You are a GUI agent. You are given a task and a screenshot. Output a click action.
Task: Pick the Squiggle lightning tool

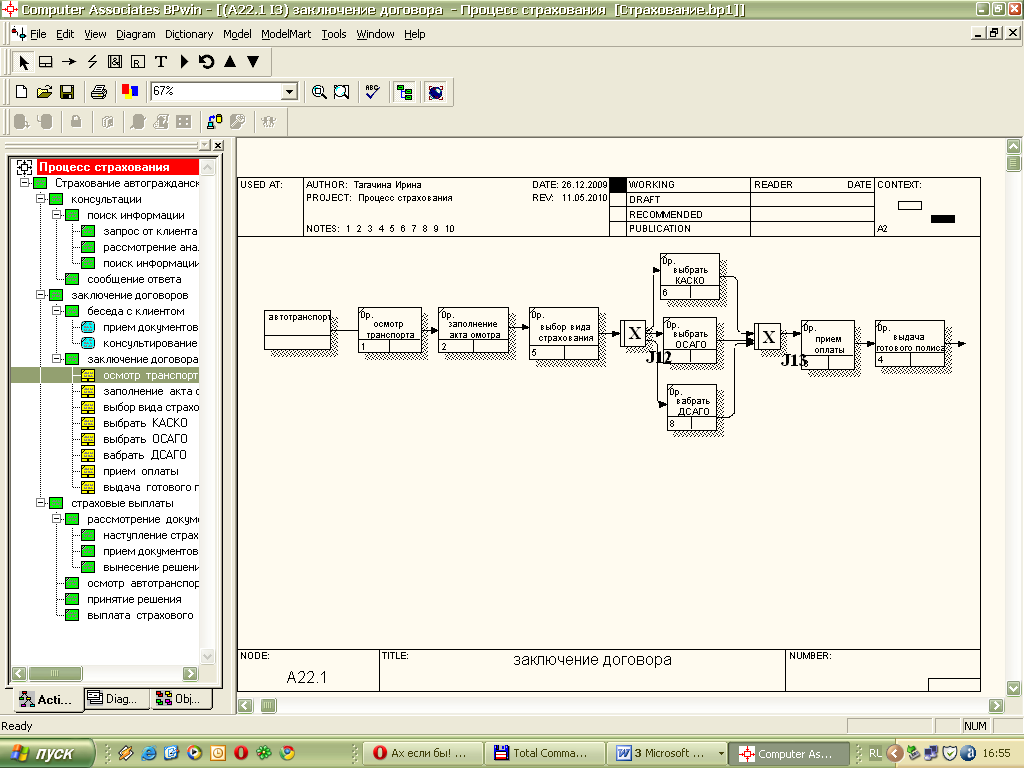(x=92, y=62)
